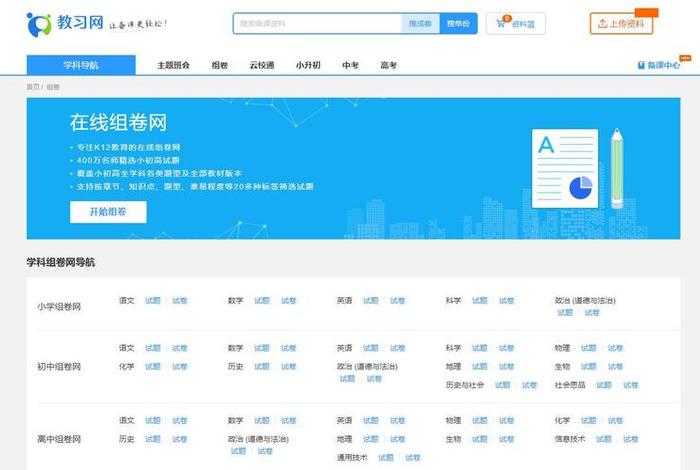The image size is (700, 470).
Task: Open 高中 政治(道德与法治) 试卷 link
Action: (265, 451)
